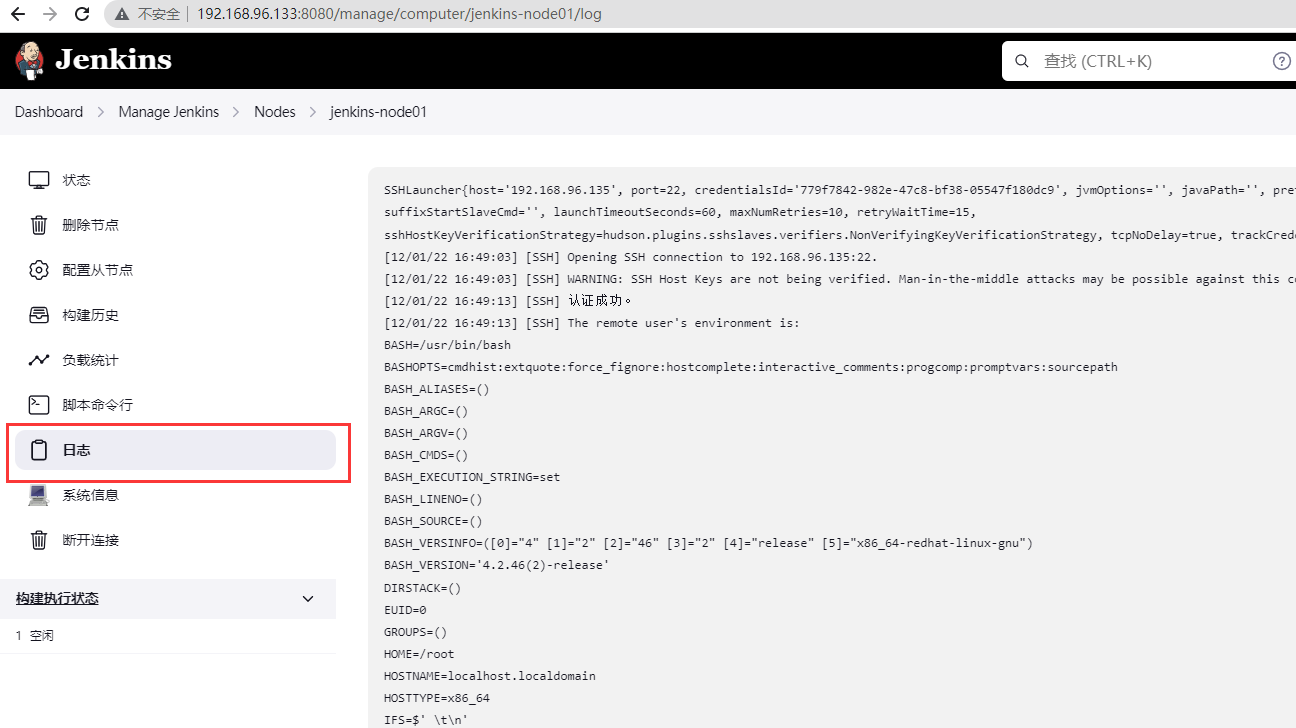Click log line remote user's environment
Viewport: 1296px width, 728px height.
click(x=592, y=323)
